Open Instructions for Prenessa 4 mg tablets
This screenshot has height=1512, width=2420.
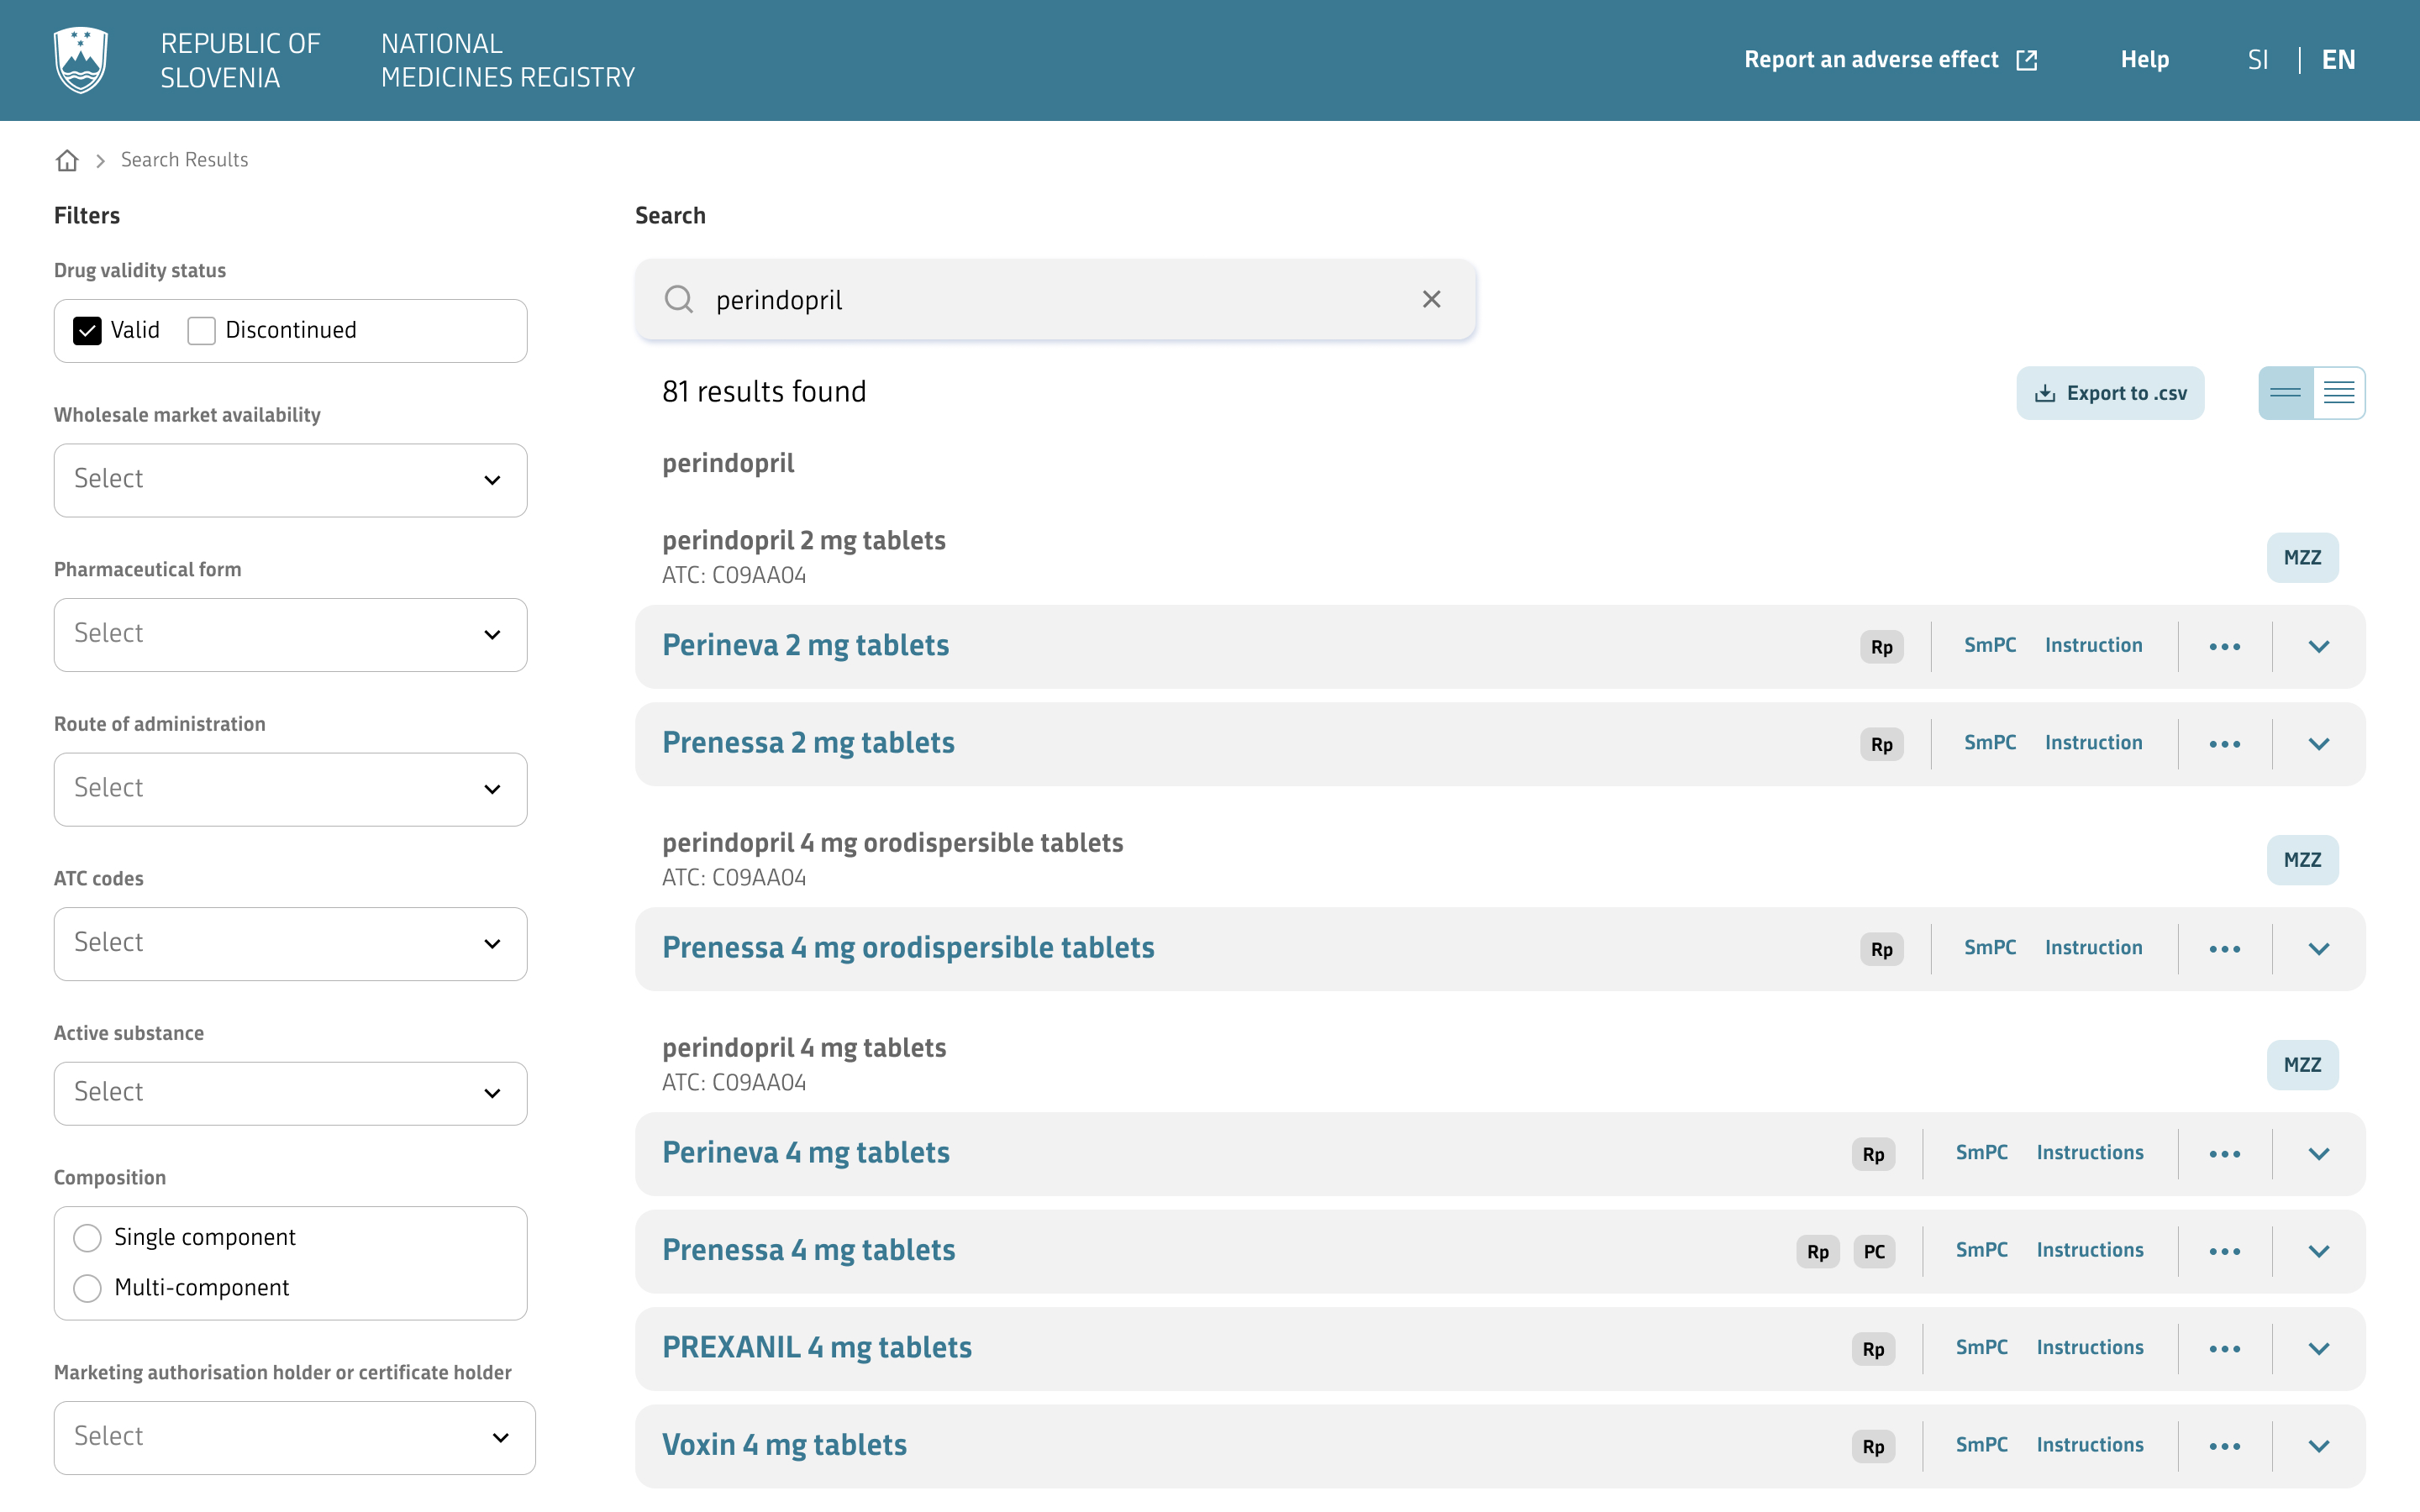tap(2090, 1250)
